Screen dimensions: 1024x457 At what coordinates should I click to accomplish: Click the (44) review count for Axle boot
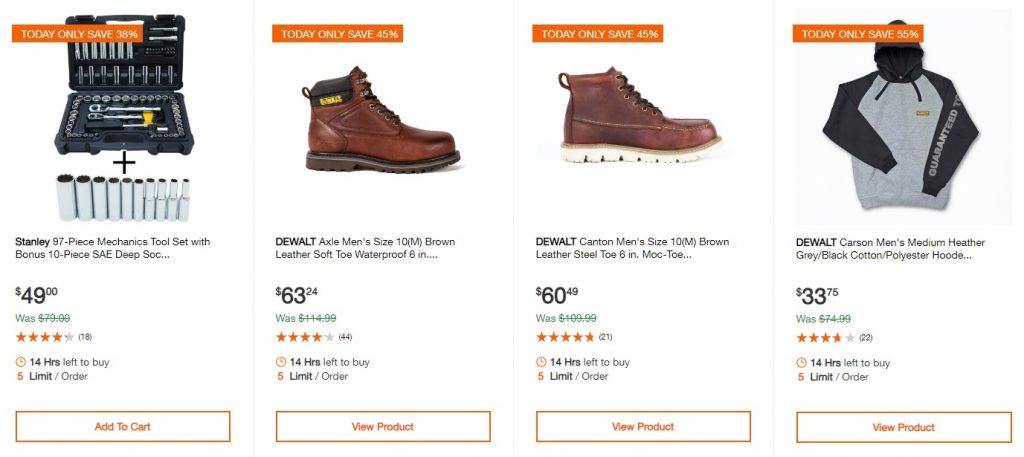pyautogui.click(x=345, y=337)
